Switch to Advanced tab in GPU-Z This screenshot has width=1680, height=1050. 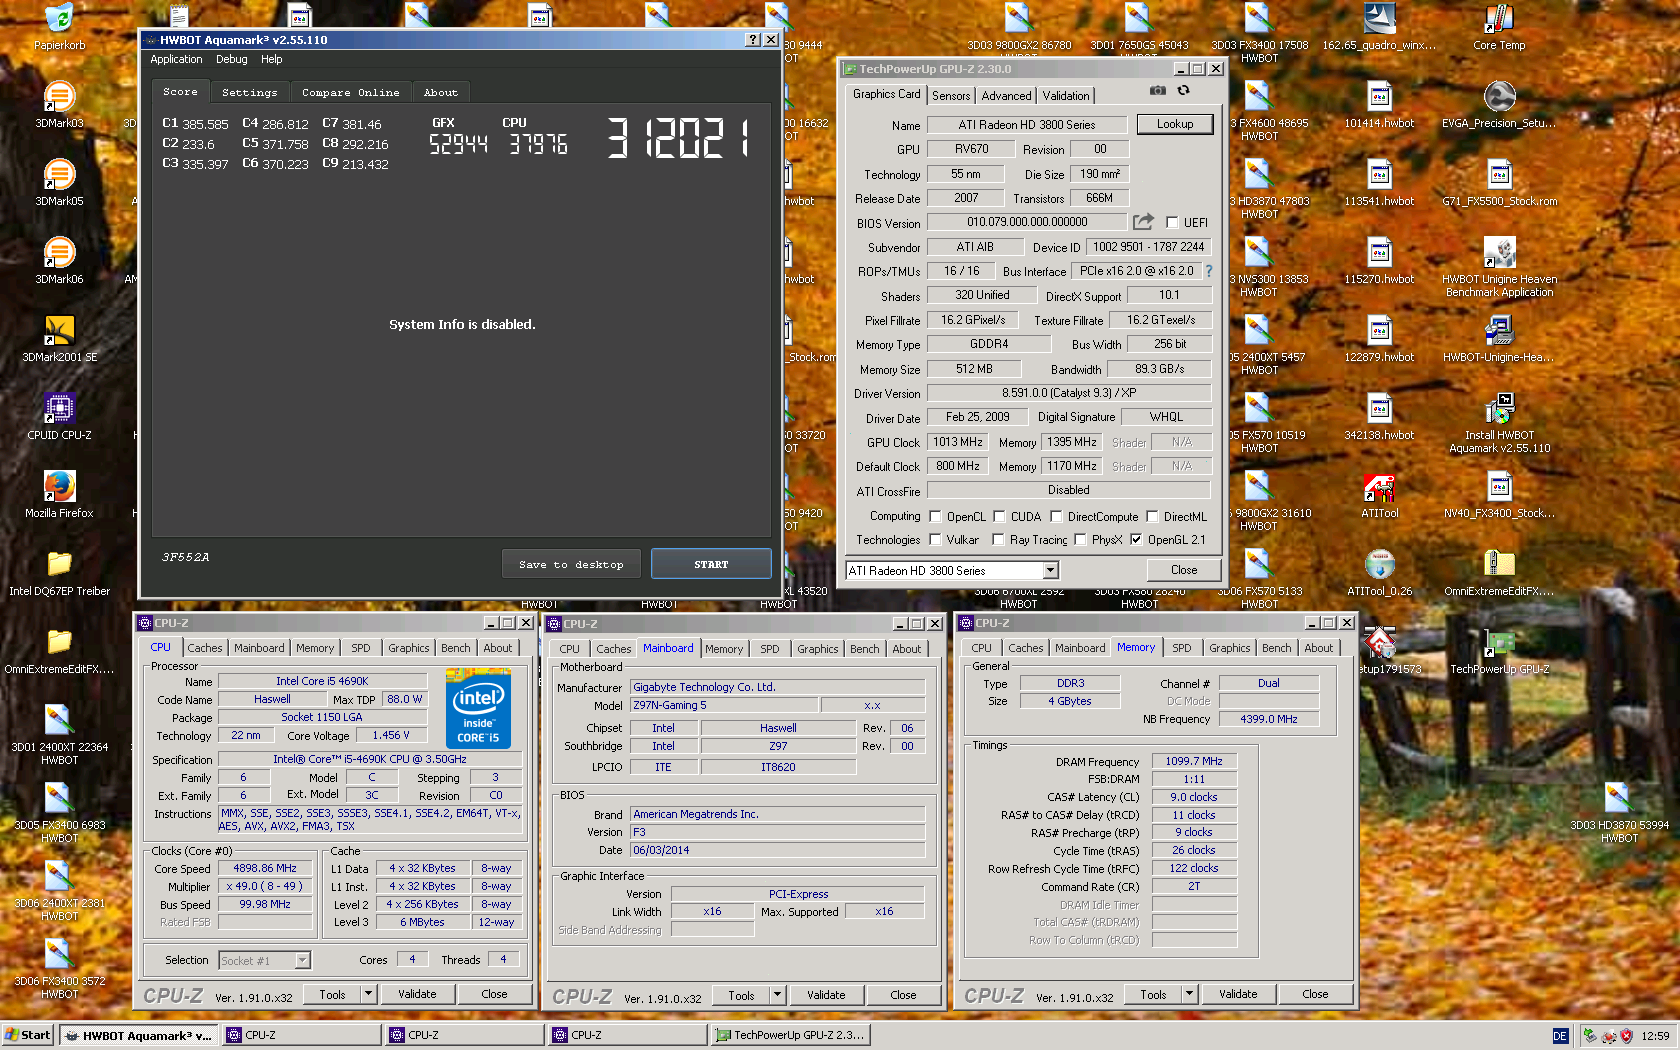tap(1006, 96)
